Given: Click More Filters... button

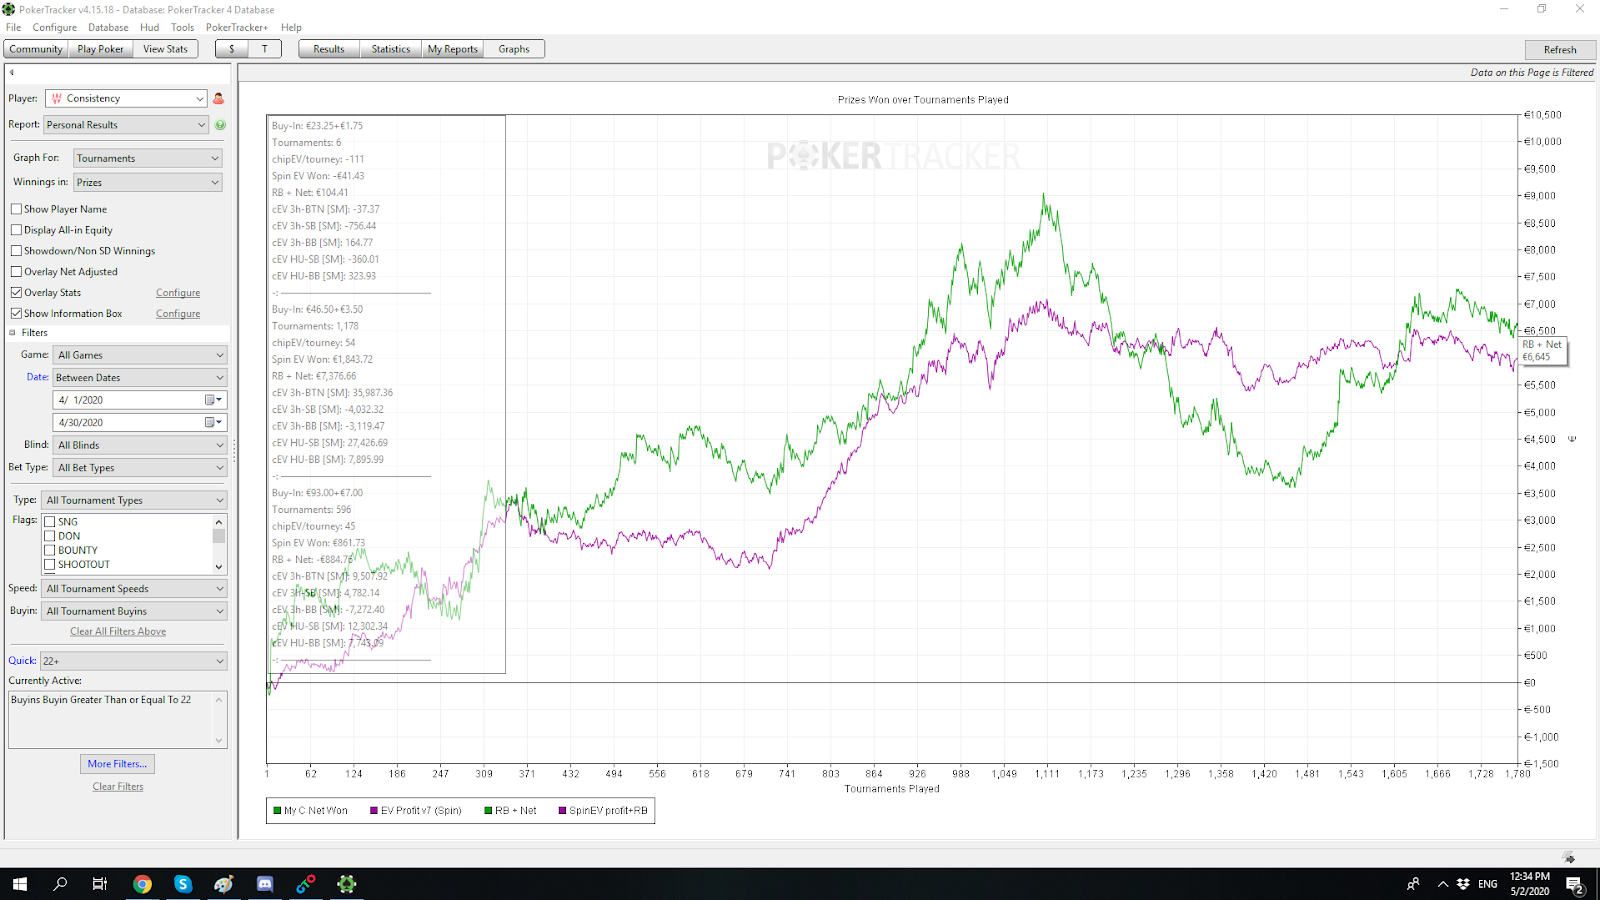Looking at the screenshot, I should click(x=117, y=764).
